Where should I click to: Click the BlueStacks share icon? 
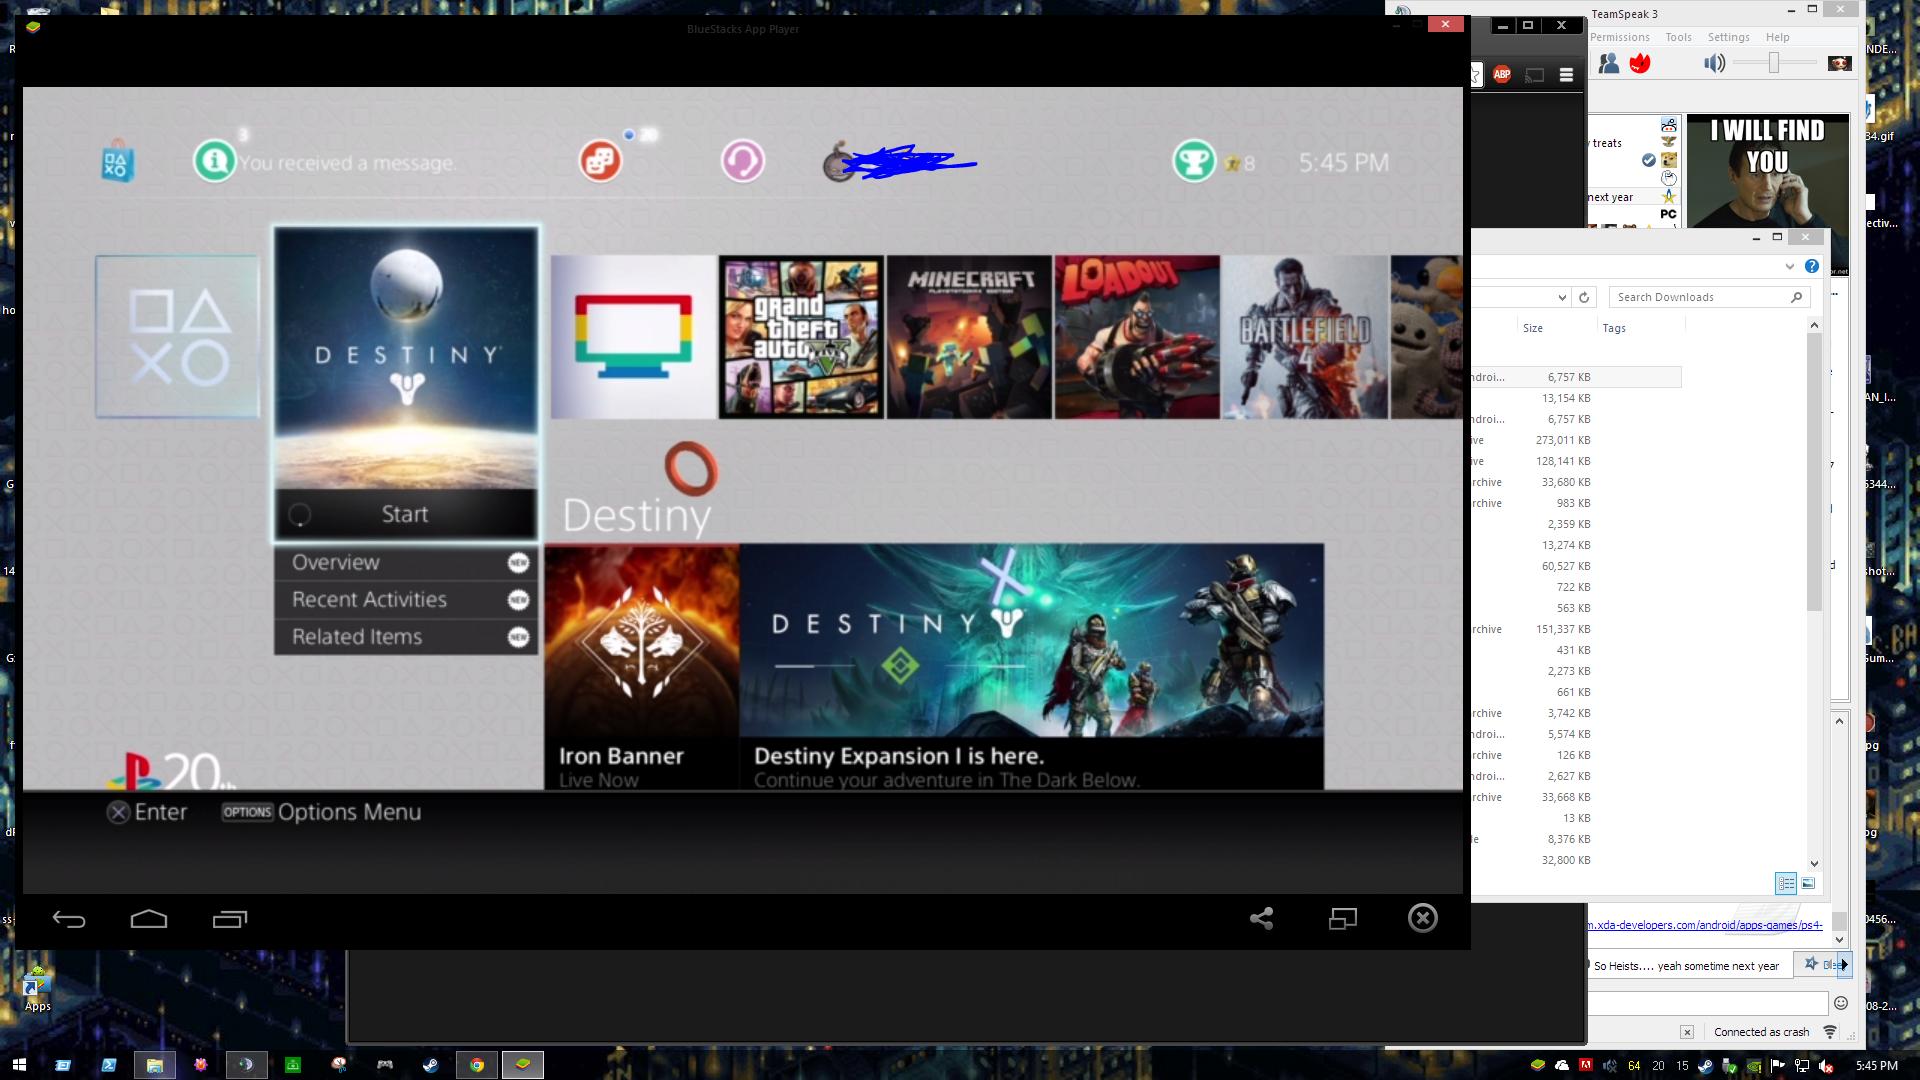1261,918
